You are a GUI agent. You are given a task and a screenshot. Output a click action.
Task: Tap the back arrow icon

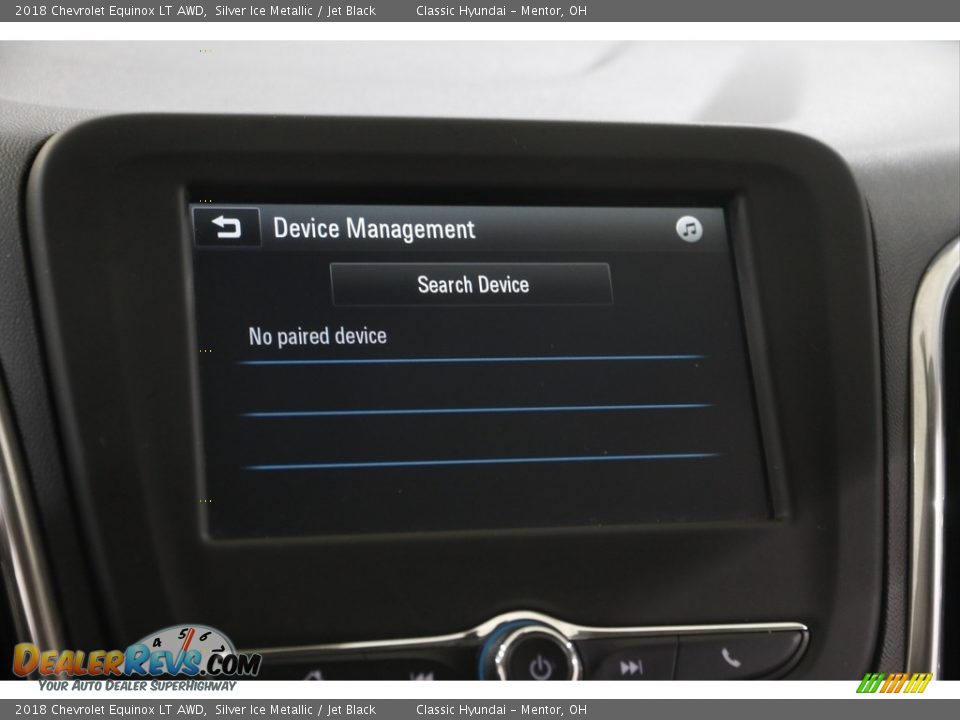226,228
